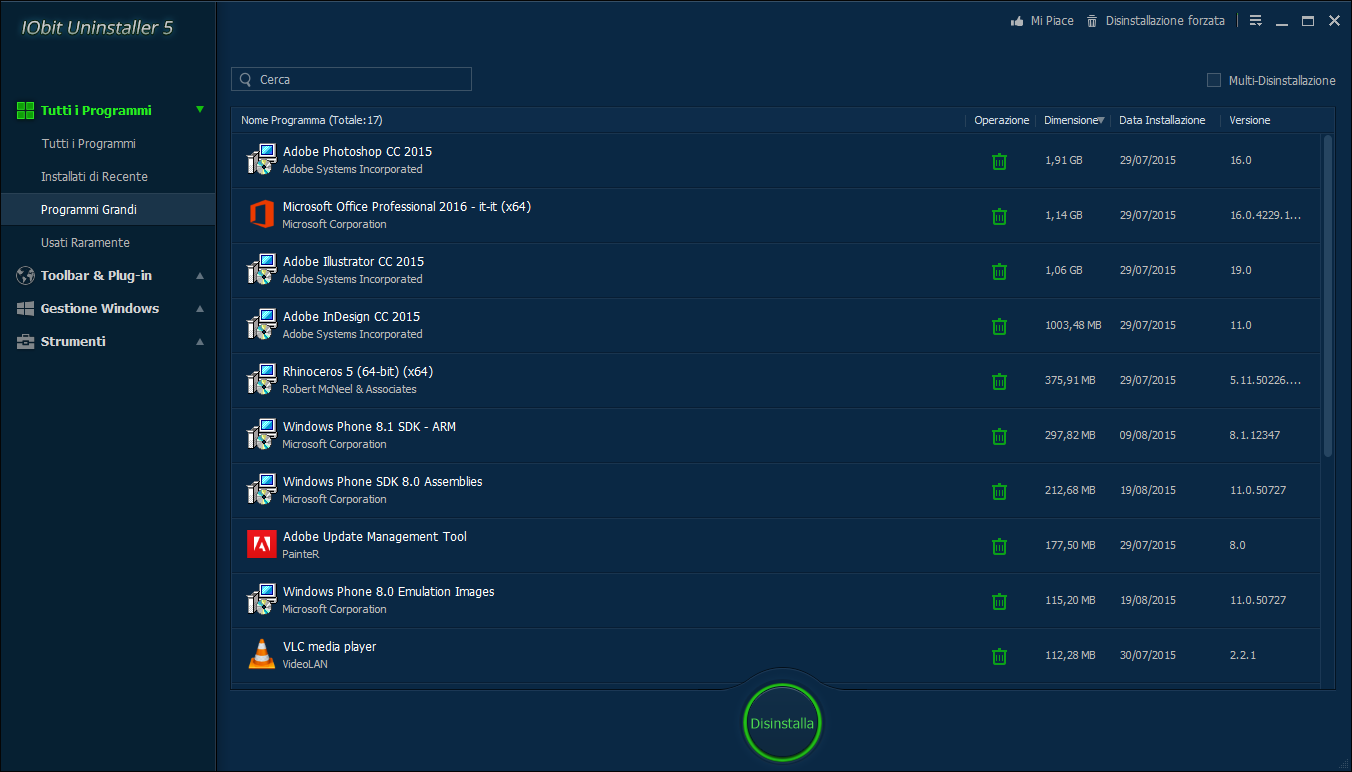
Task: Open the hamburger options menu icon
Action: (x=1256, y=20)
